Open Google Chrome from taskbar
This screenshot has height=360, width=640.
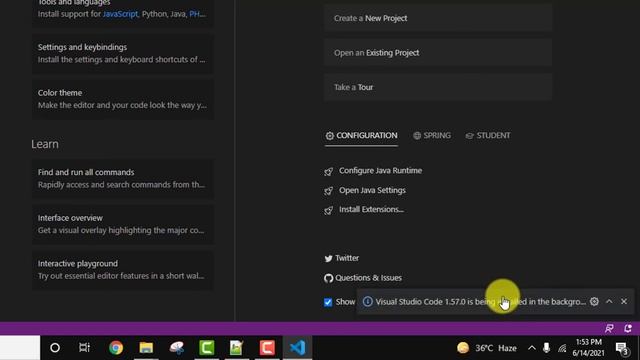point(116,348)
